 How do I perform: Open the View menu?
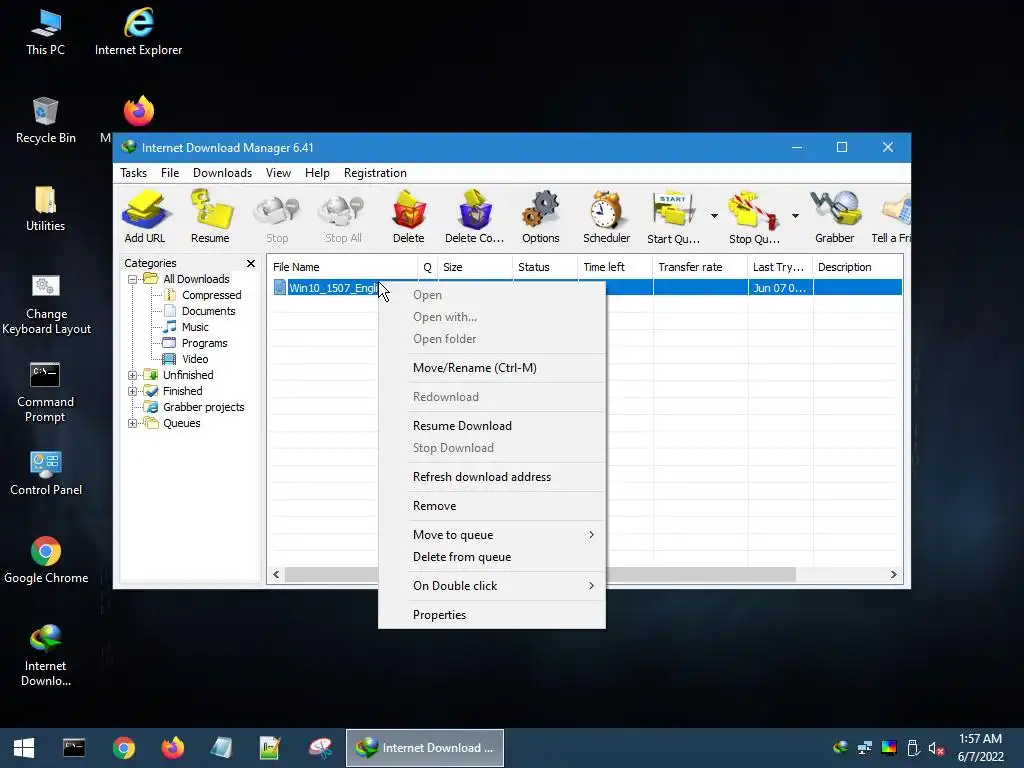pyautogui.click(x=278, y=173)
